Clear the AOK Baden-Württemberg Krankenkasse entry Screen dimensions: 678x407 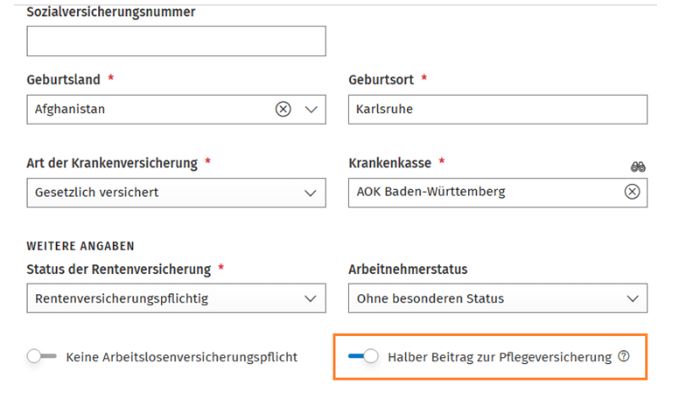click(x=632, y=192)
